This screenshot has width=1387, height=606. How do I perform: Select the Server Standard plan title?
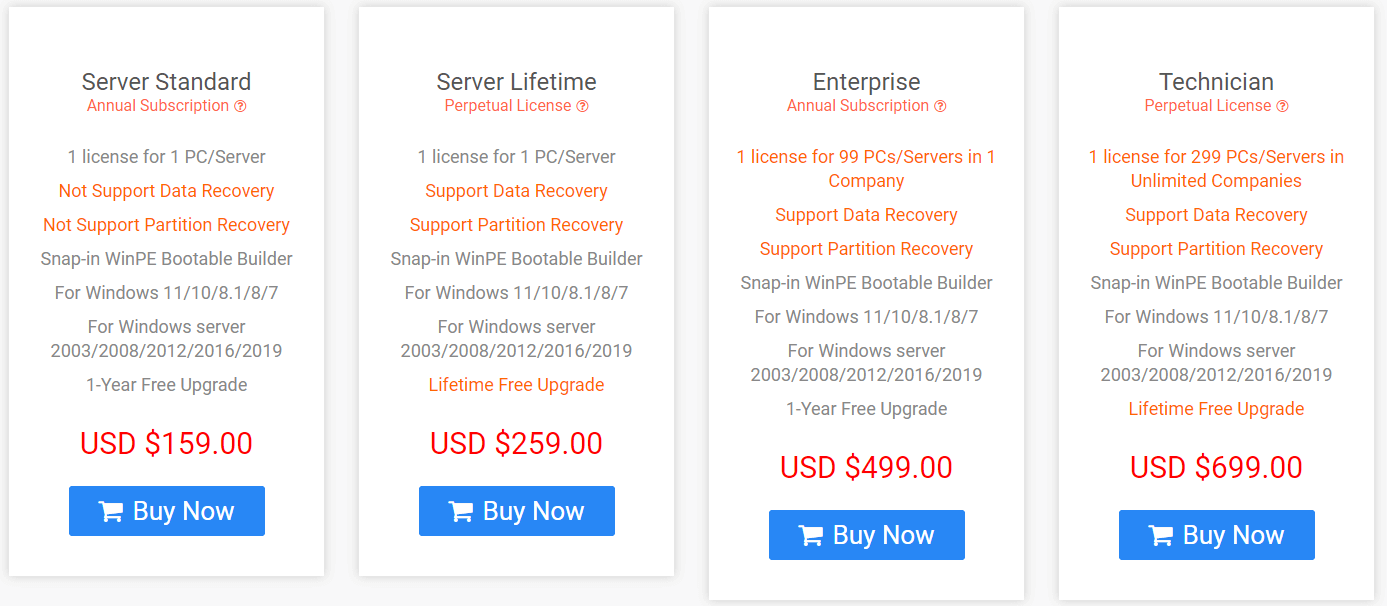tap(167, 82)
